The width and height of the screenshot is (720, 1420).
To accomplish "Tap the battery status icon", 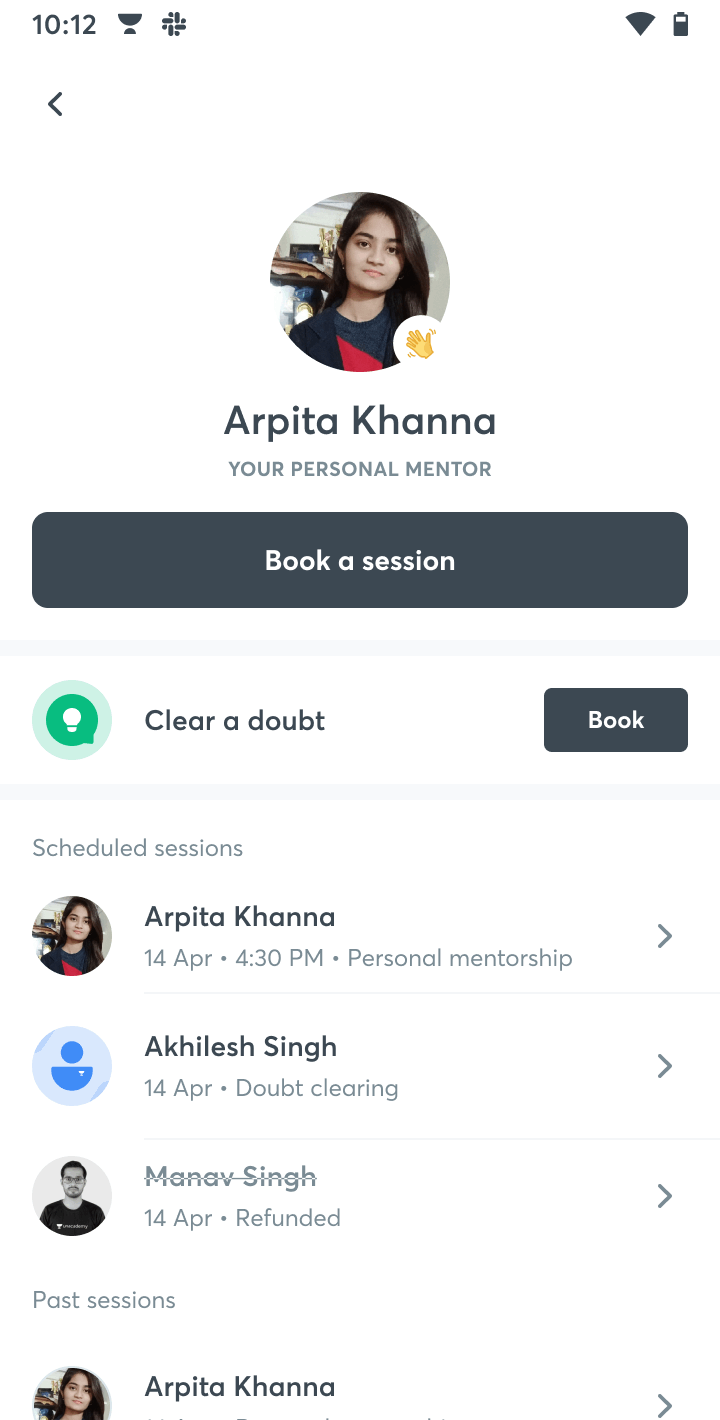I will [681, 25].
